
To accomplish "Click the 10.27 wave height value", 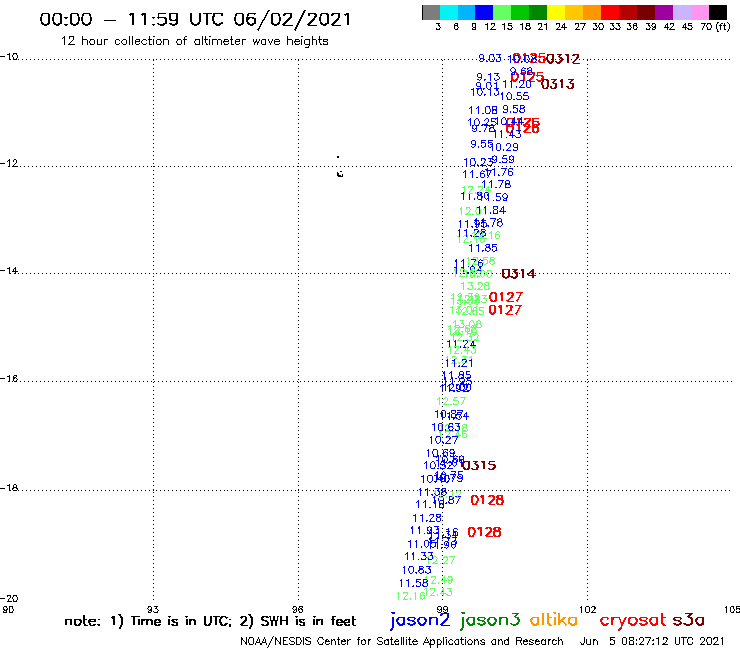I will point(444,440).
